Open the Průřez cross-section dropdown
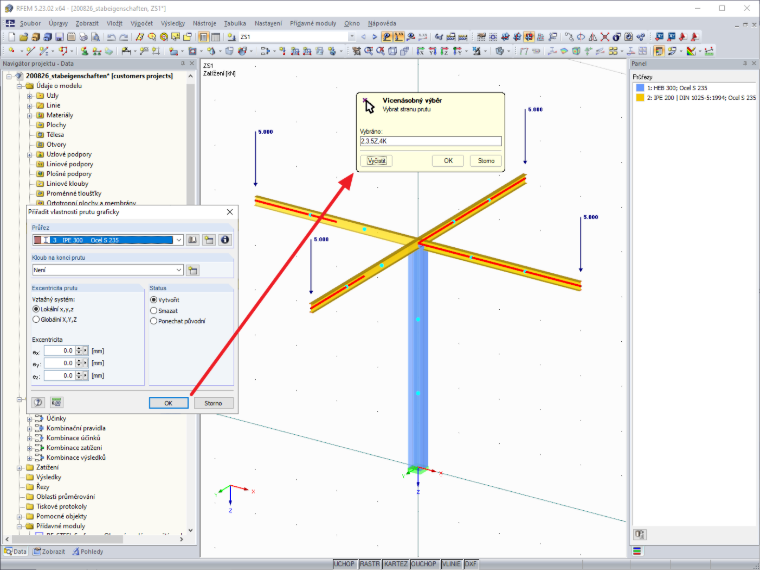The height and width of the screenshot is (570, 760). click(178, 240)
